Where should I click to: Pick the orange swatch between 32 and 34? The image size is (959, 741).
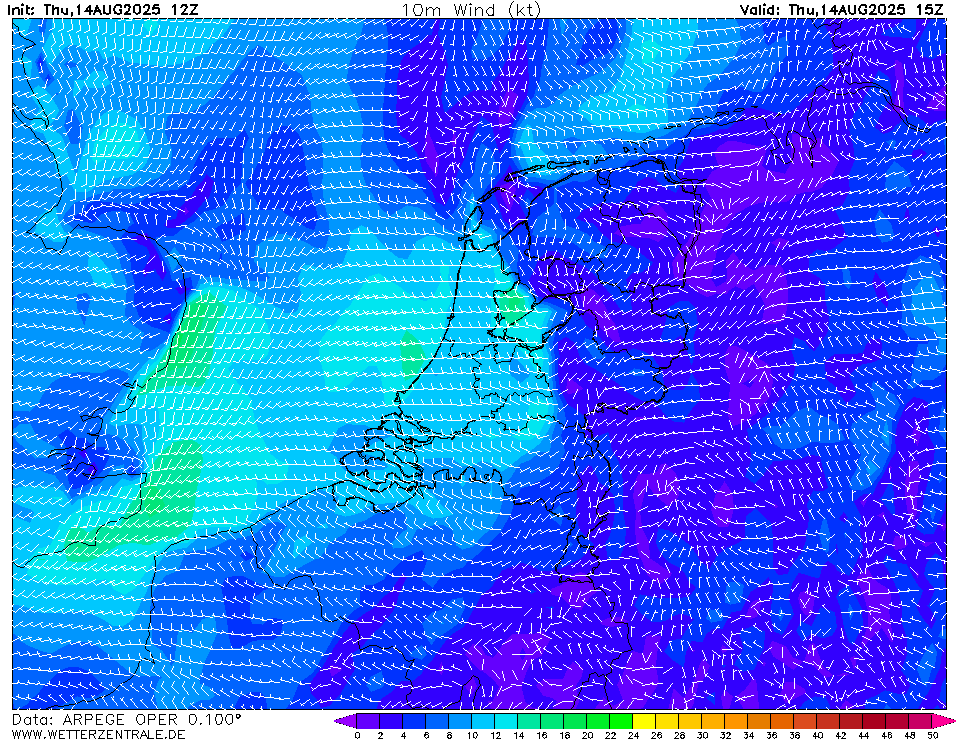point(736,721)
